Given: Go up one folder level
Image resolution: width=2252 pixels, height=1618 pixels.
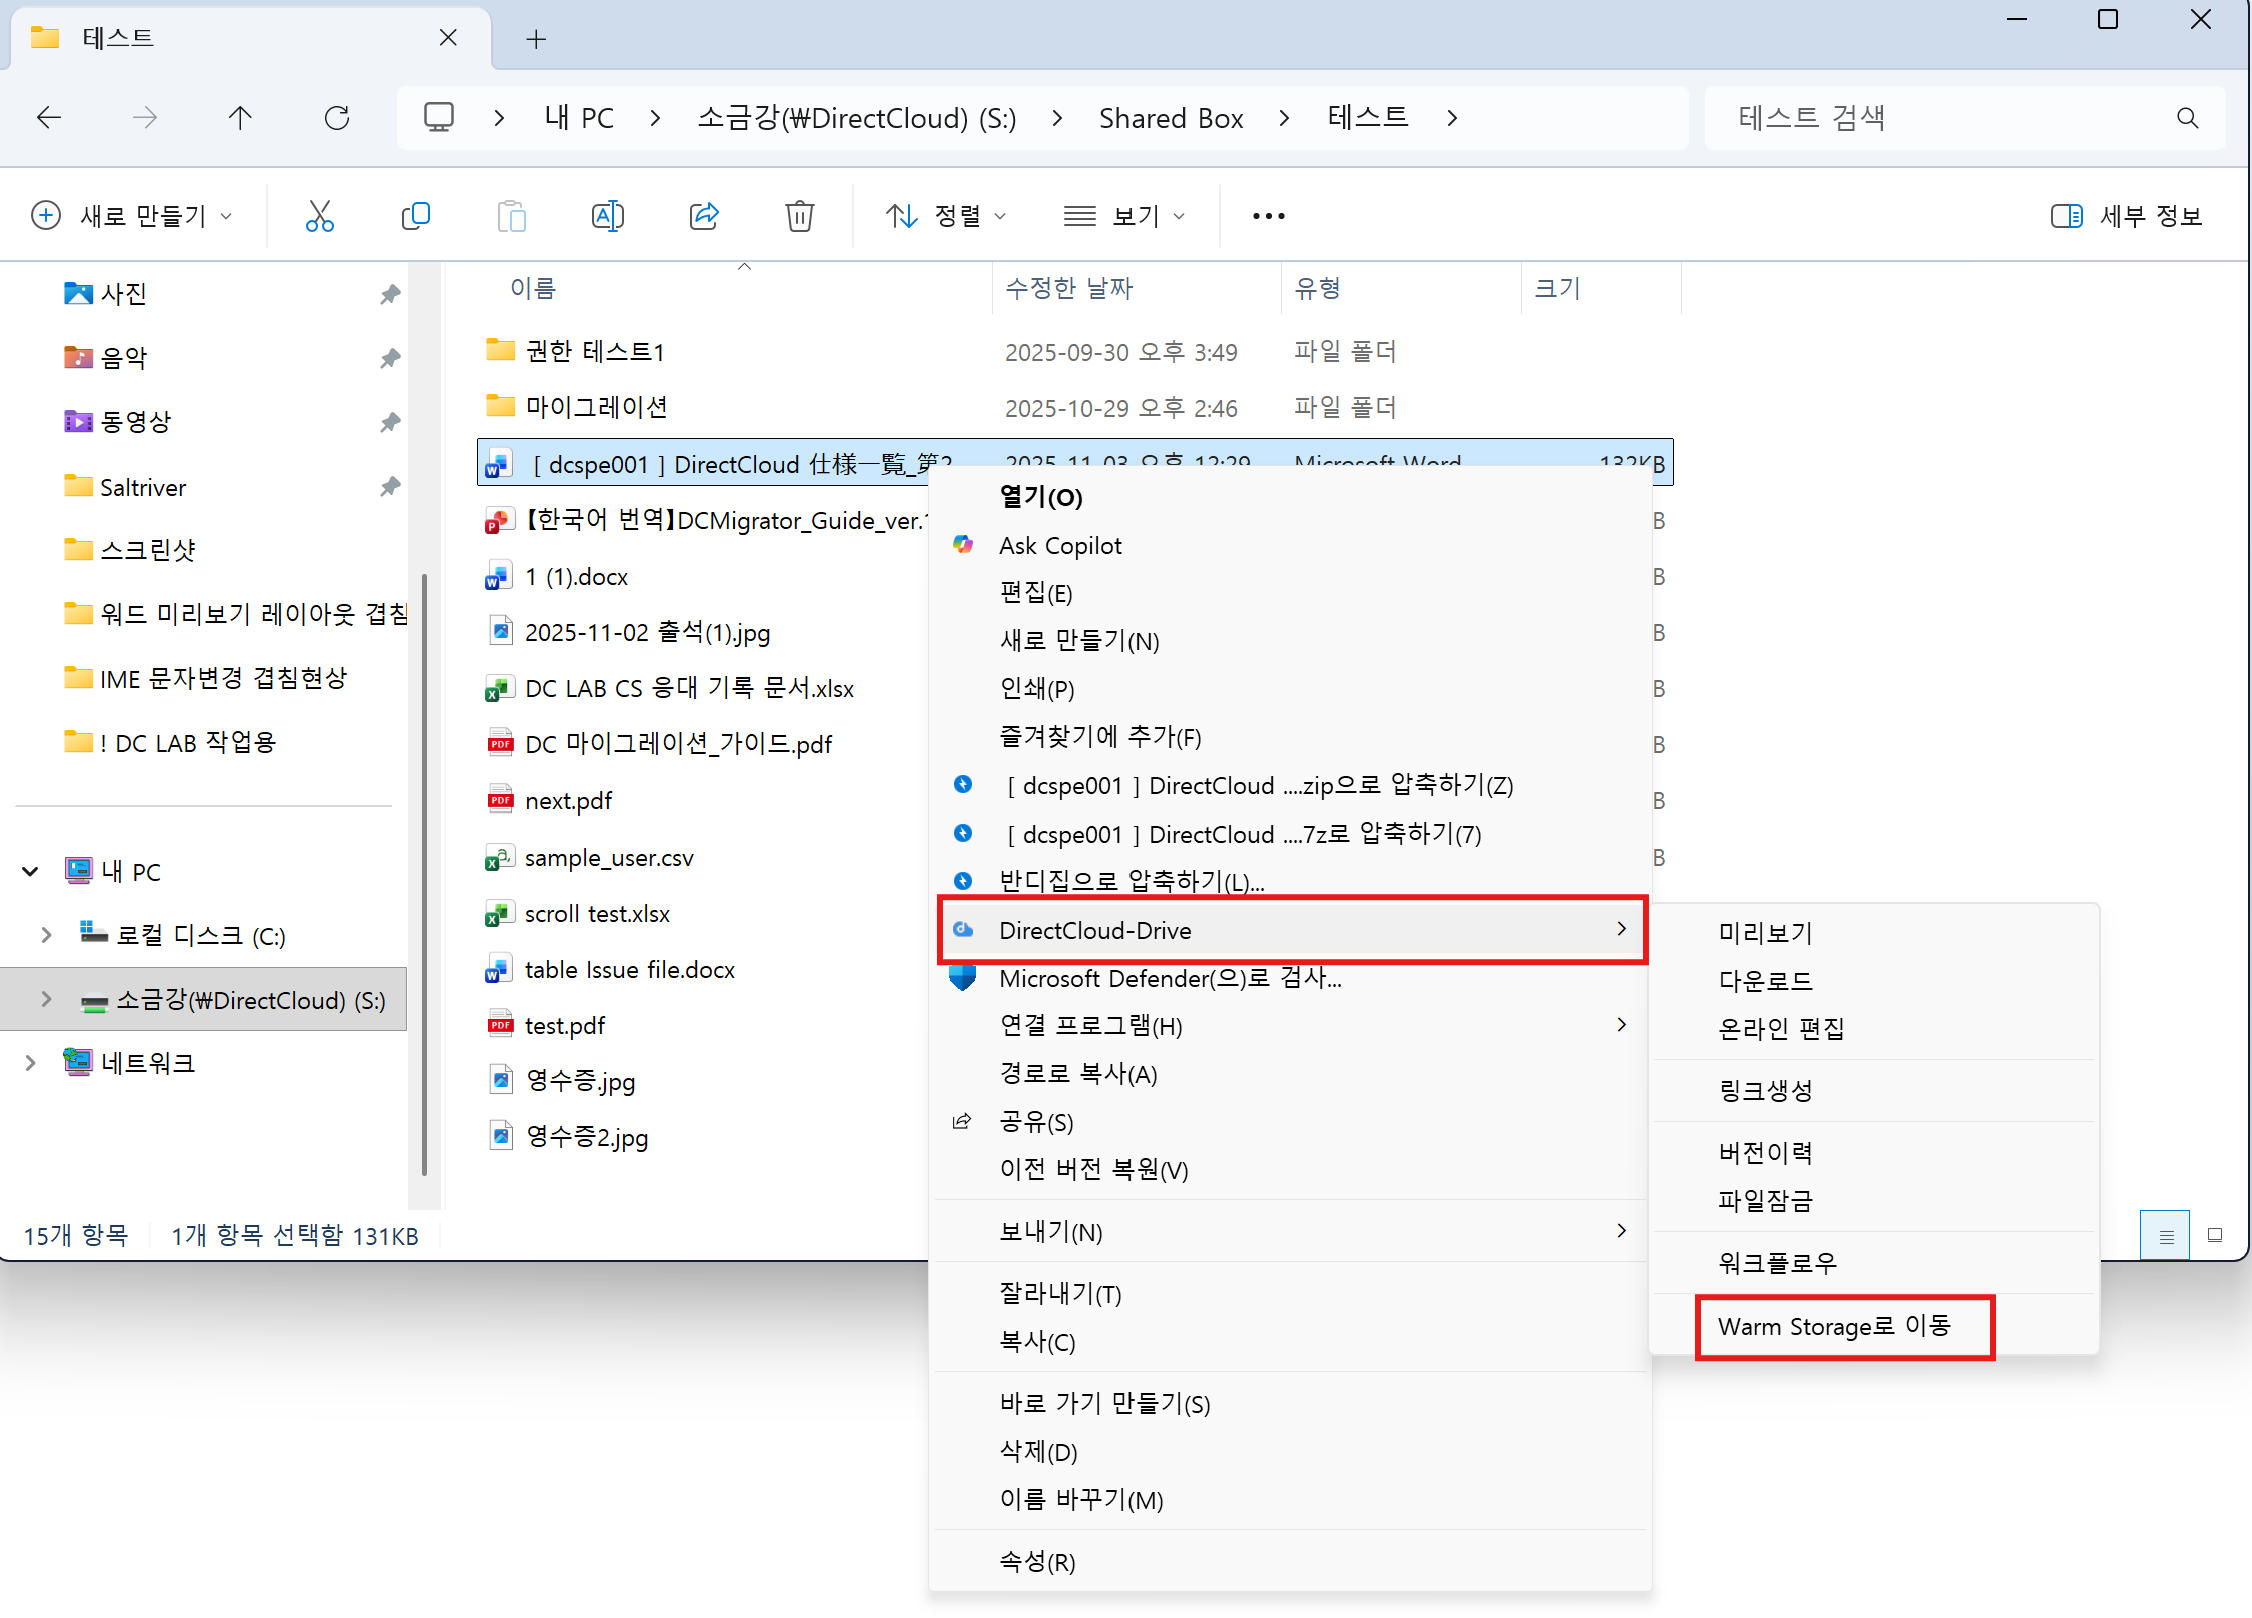Looking at the screenshot, I should (x=240, y=118).
